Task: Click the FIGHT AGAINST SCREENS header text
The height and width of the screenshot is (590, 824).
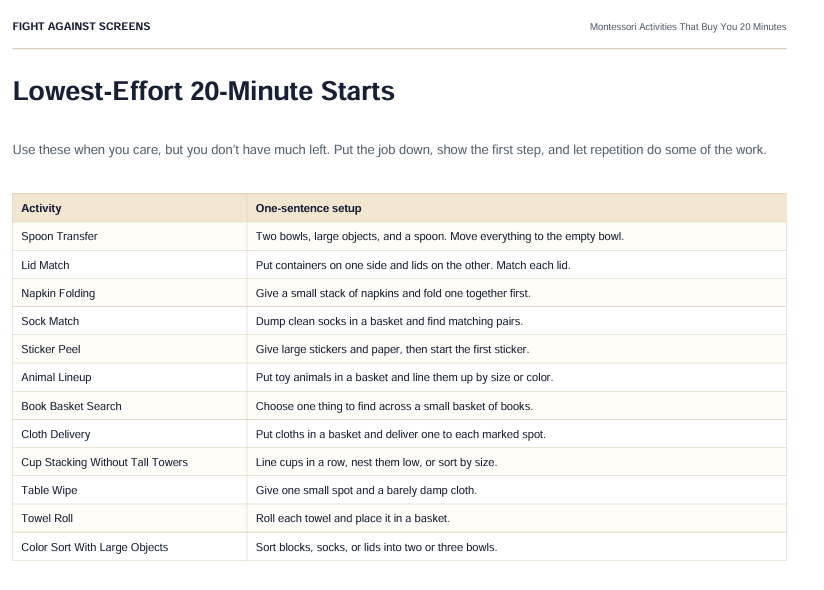Action: pos(81,26)
